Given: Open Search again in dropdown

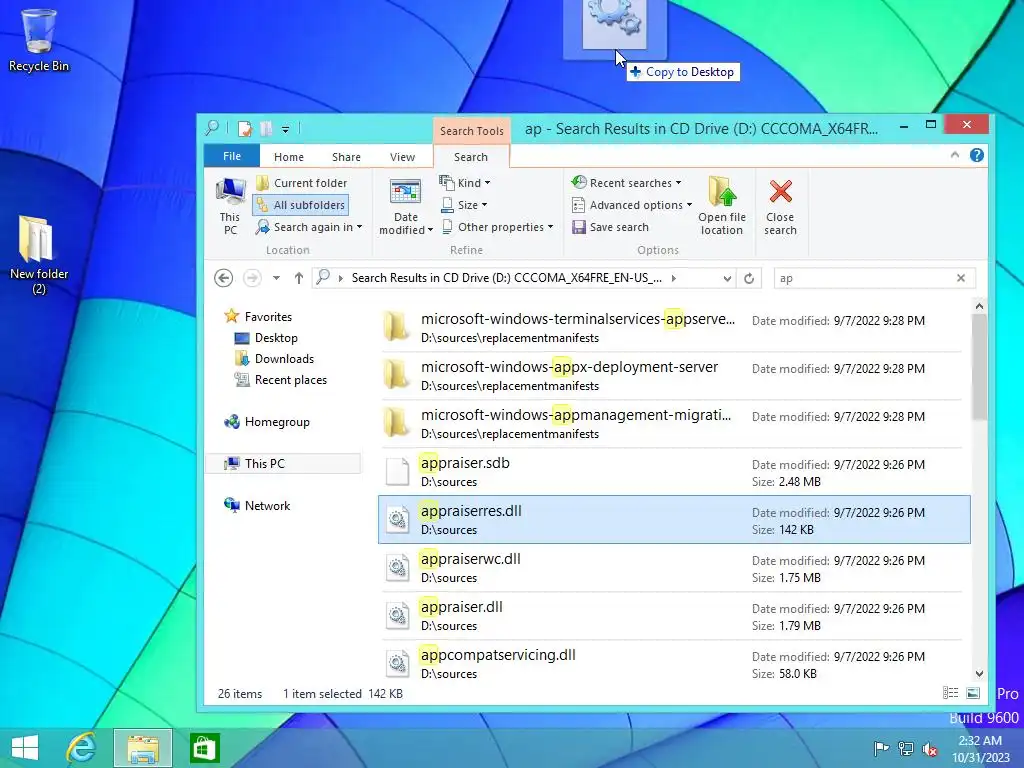Looking at the screenshot, I should 309,227.
